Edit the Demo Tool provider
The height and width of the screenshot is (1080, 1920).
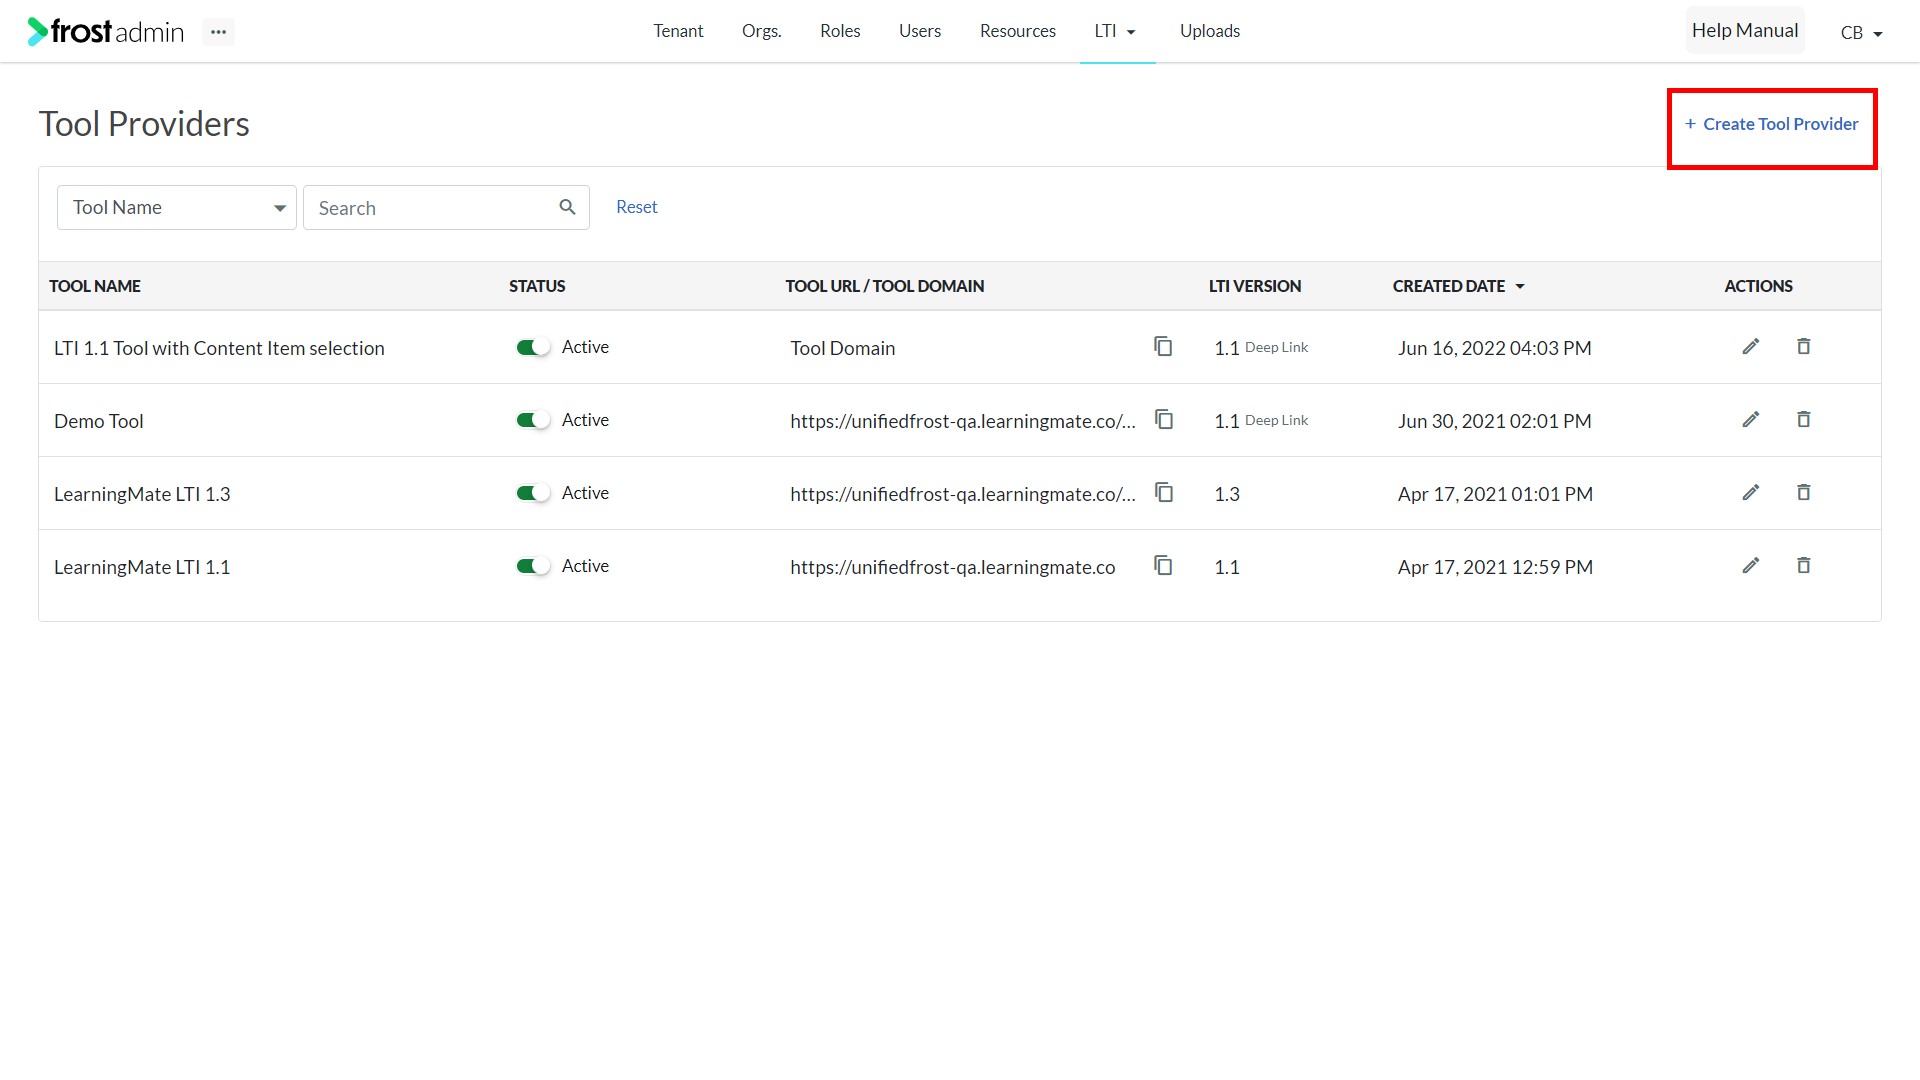point(1751,419)
